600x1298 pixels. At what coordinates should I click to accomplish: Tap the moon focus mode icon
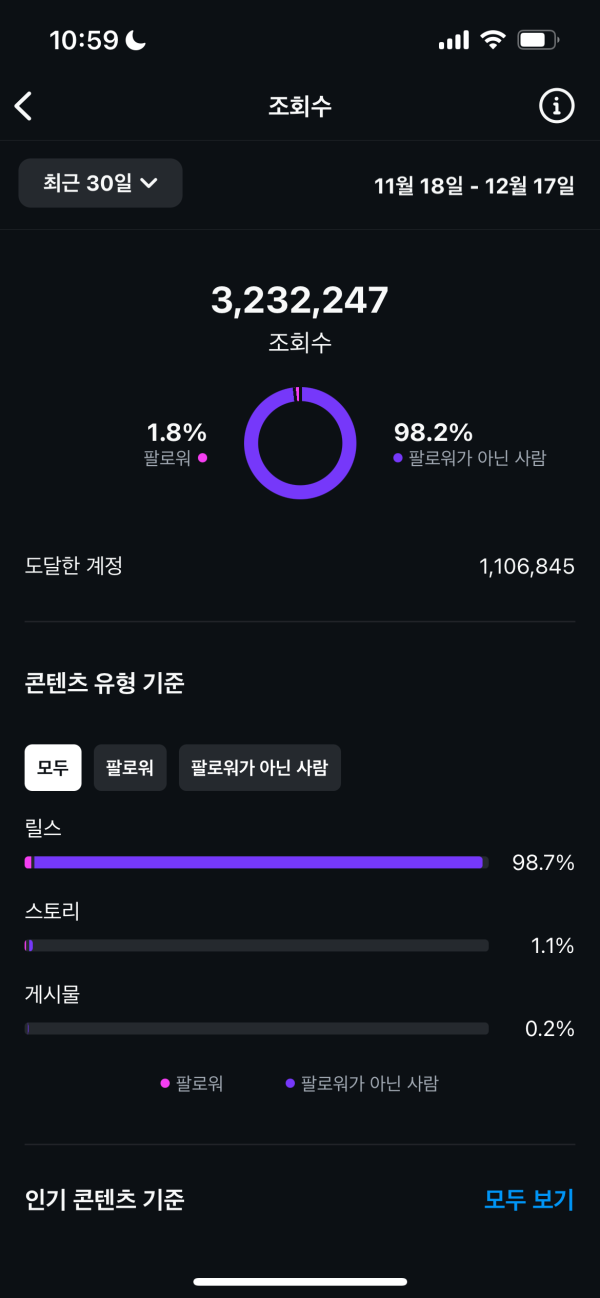(135, 40)
